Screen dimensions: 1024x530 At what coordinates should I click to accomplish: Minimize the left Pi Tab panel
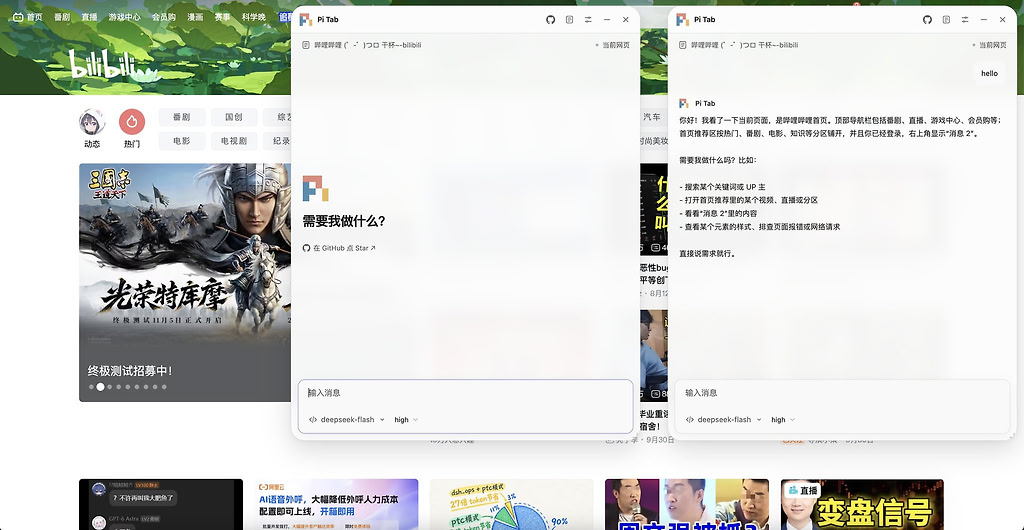607,20
